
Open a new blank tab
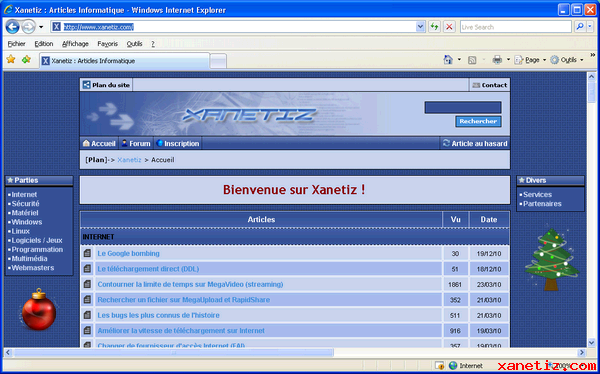[218, 61]
